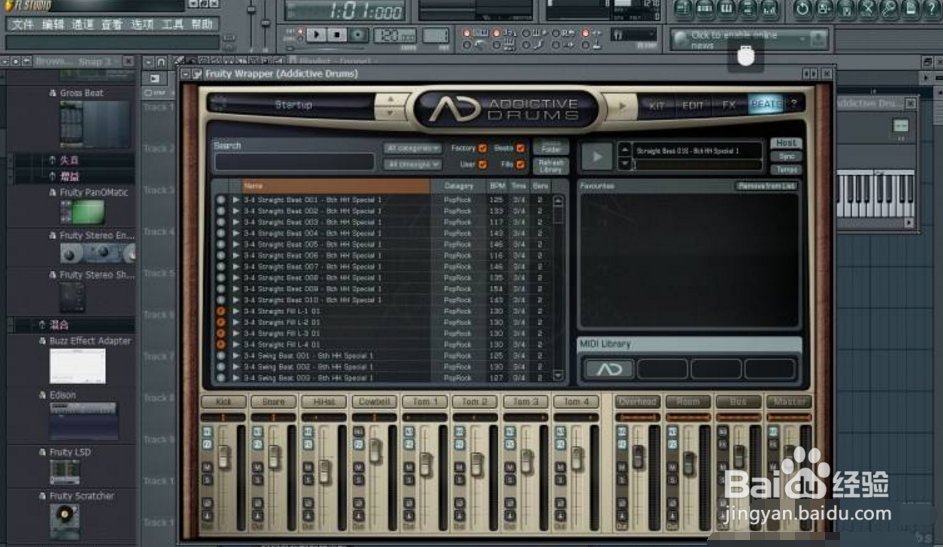Click the preset down arrow beside Startup
Viewport: 943px width, 547px height.
(390, 112)
